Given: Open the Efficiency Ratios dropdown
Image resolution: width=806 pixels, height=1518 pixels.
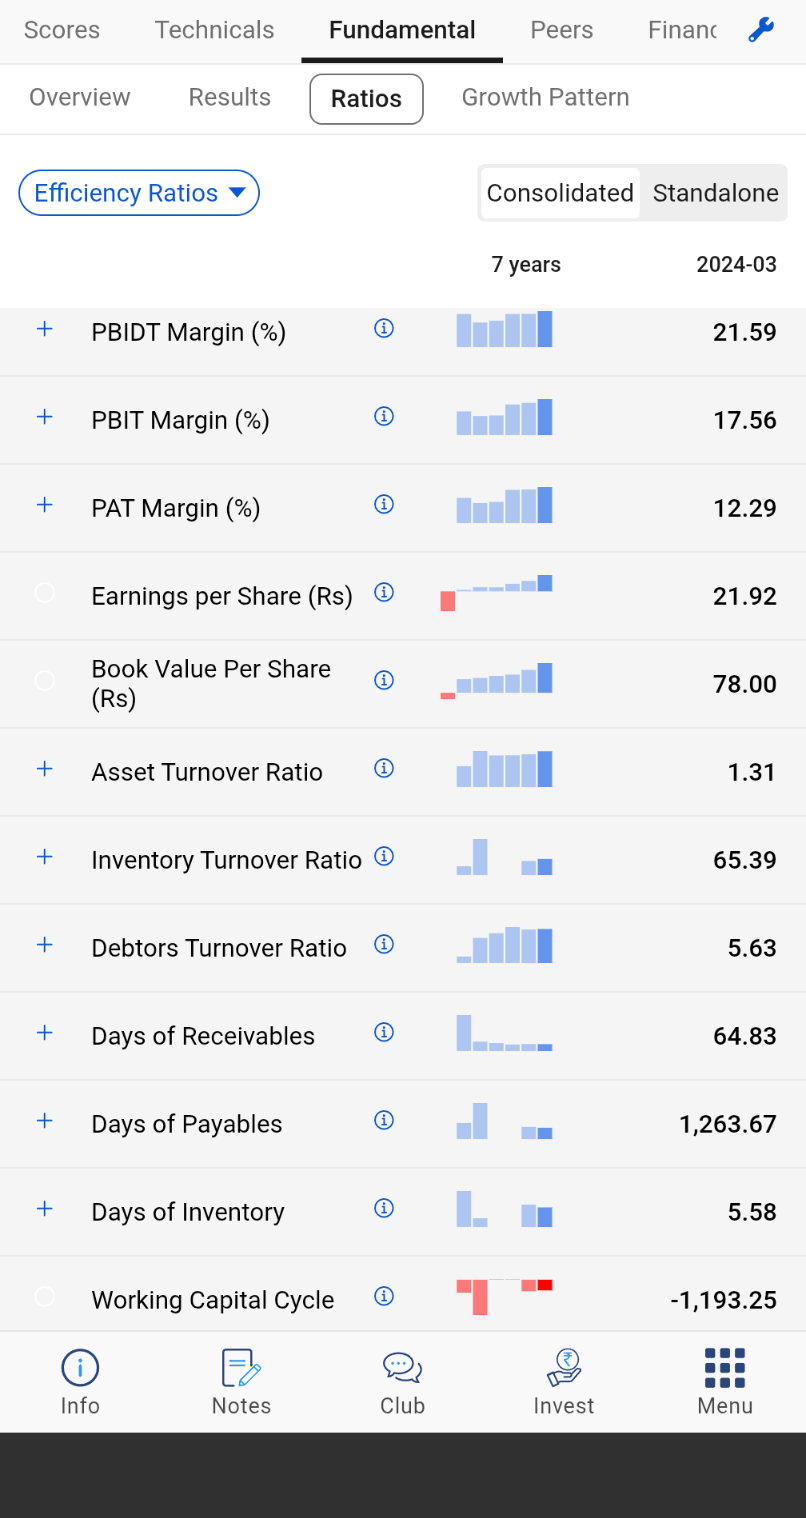Looking at the screenshot, I should [x=139, y=193].
